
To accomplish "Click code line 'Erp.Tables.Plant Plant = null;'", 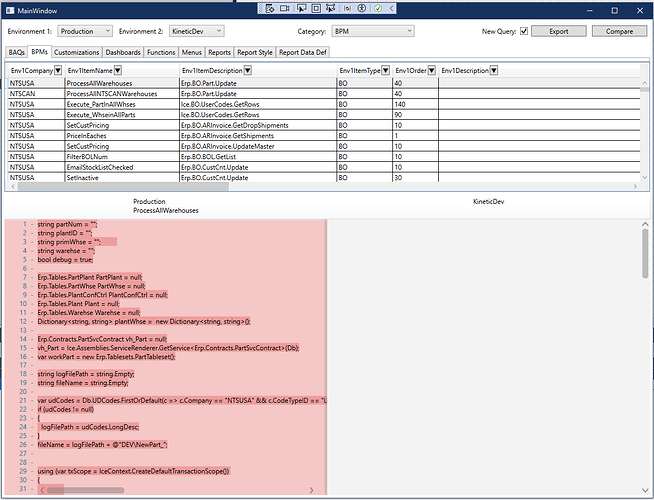I will [78, 304].
